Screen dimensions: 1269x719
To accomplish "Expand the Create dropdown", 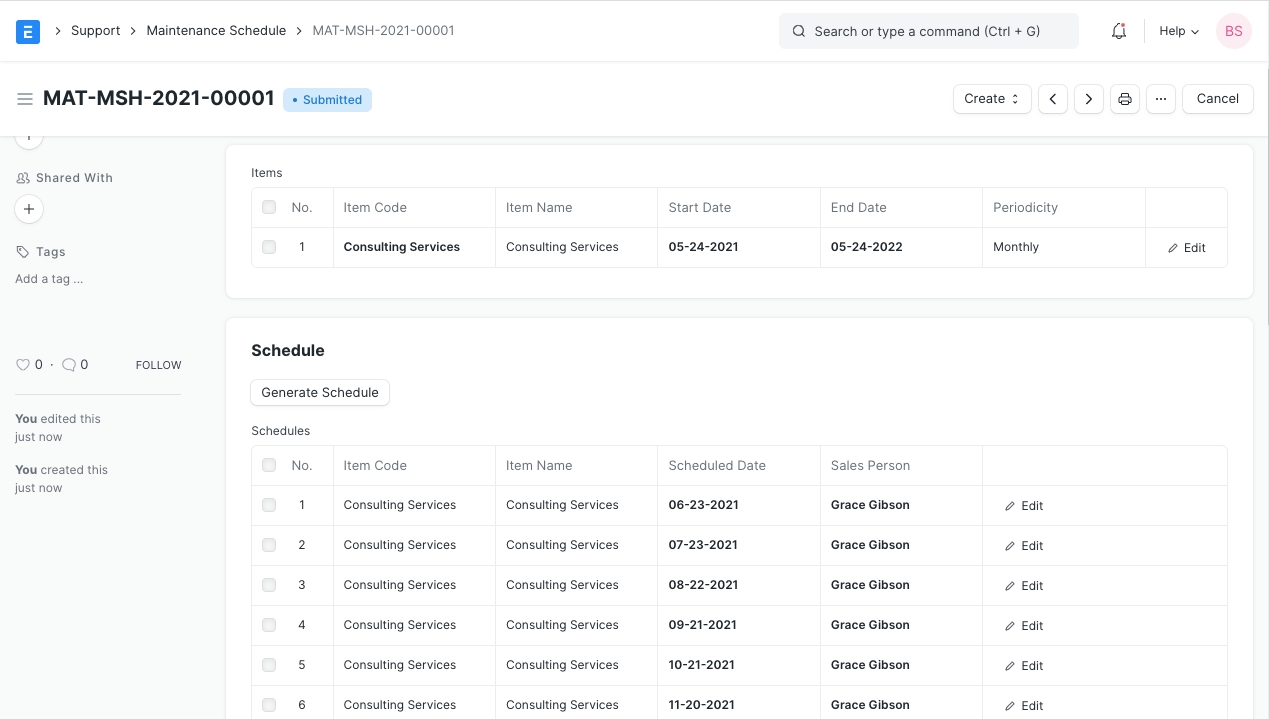I will [x=991, y=99].
